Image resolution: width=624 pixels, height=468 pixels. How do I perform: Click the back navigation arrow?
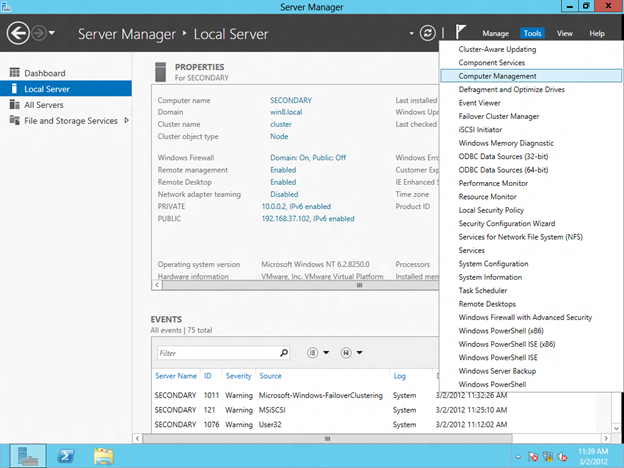coord(18,34)
